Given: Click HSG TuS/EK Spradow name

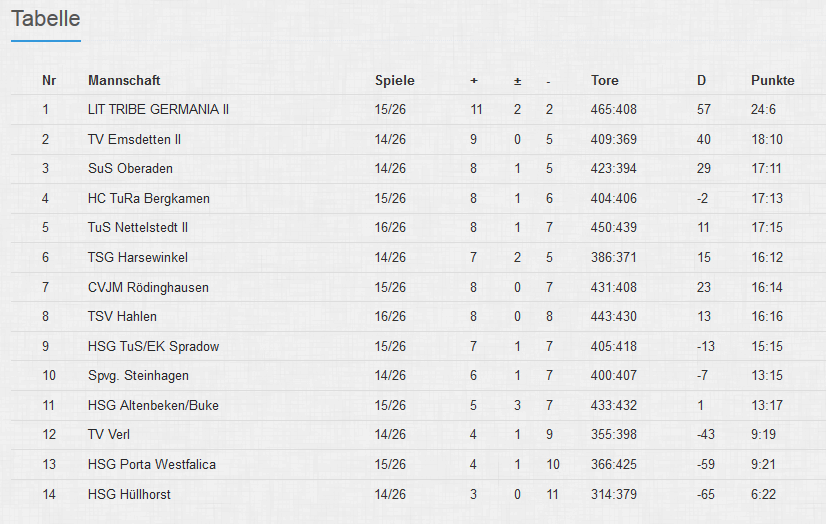Looking at the screenshot, I should [x=153, y=346].
